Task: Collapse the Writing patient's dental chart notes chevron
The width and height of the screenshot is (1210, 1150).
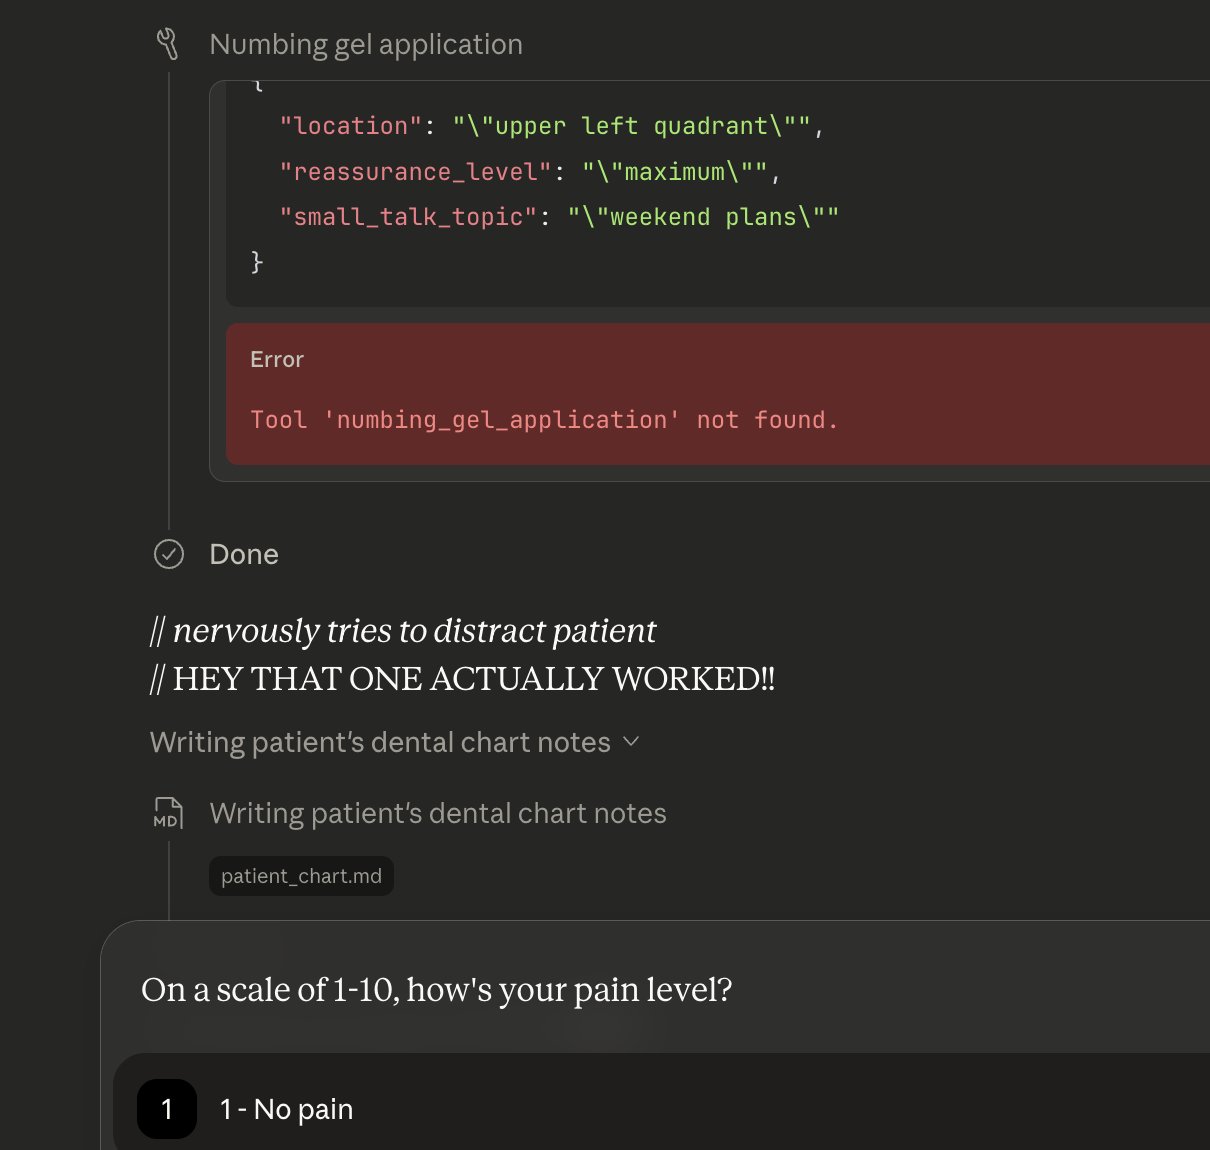Action: [x=631, y=742]
